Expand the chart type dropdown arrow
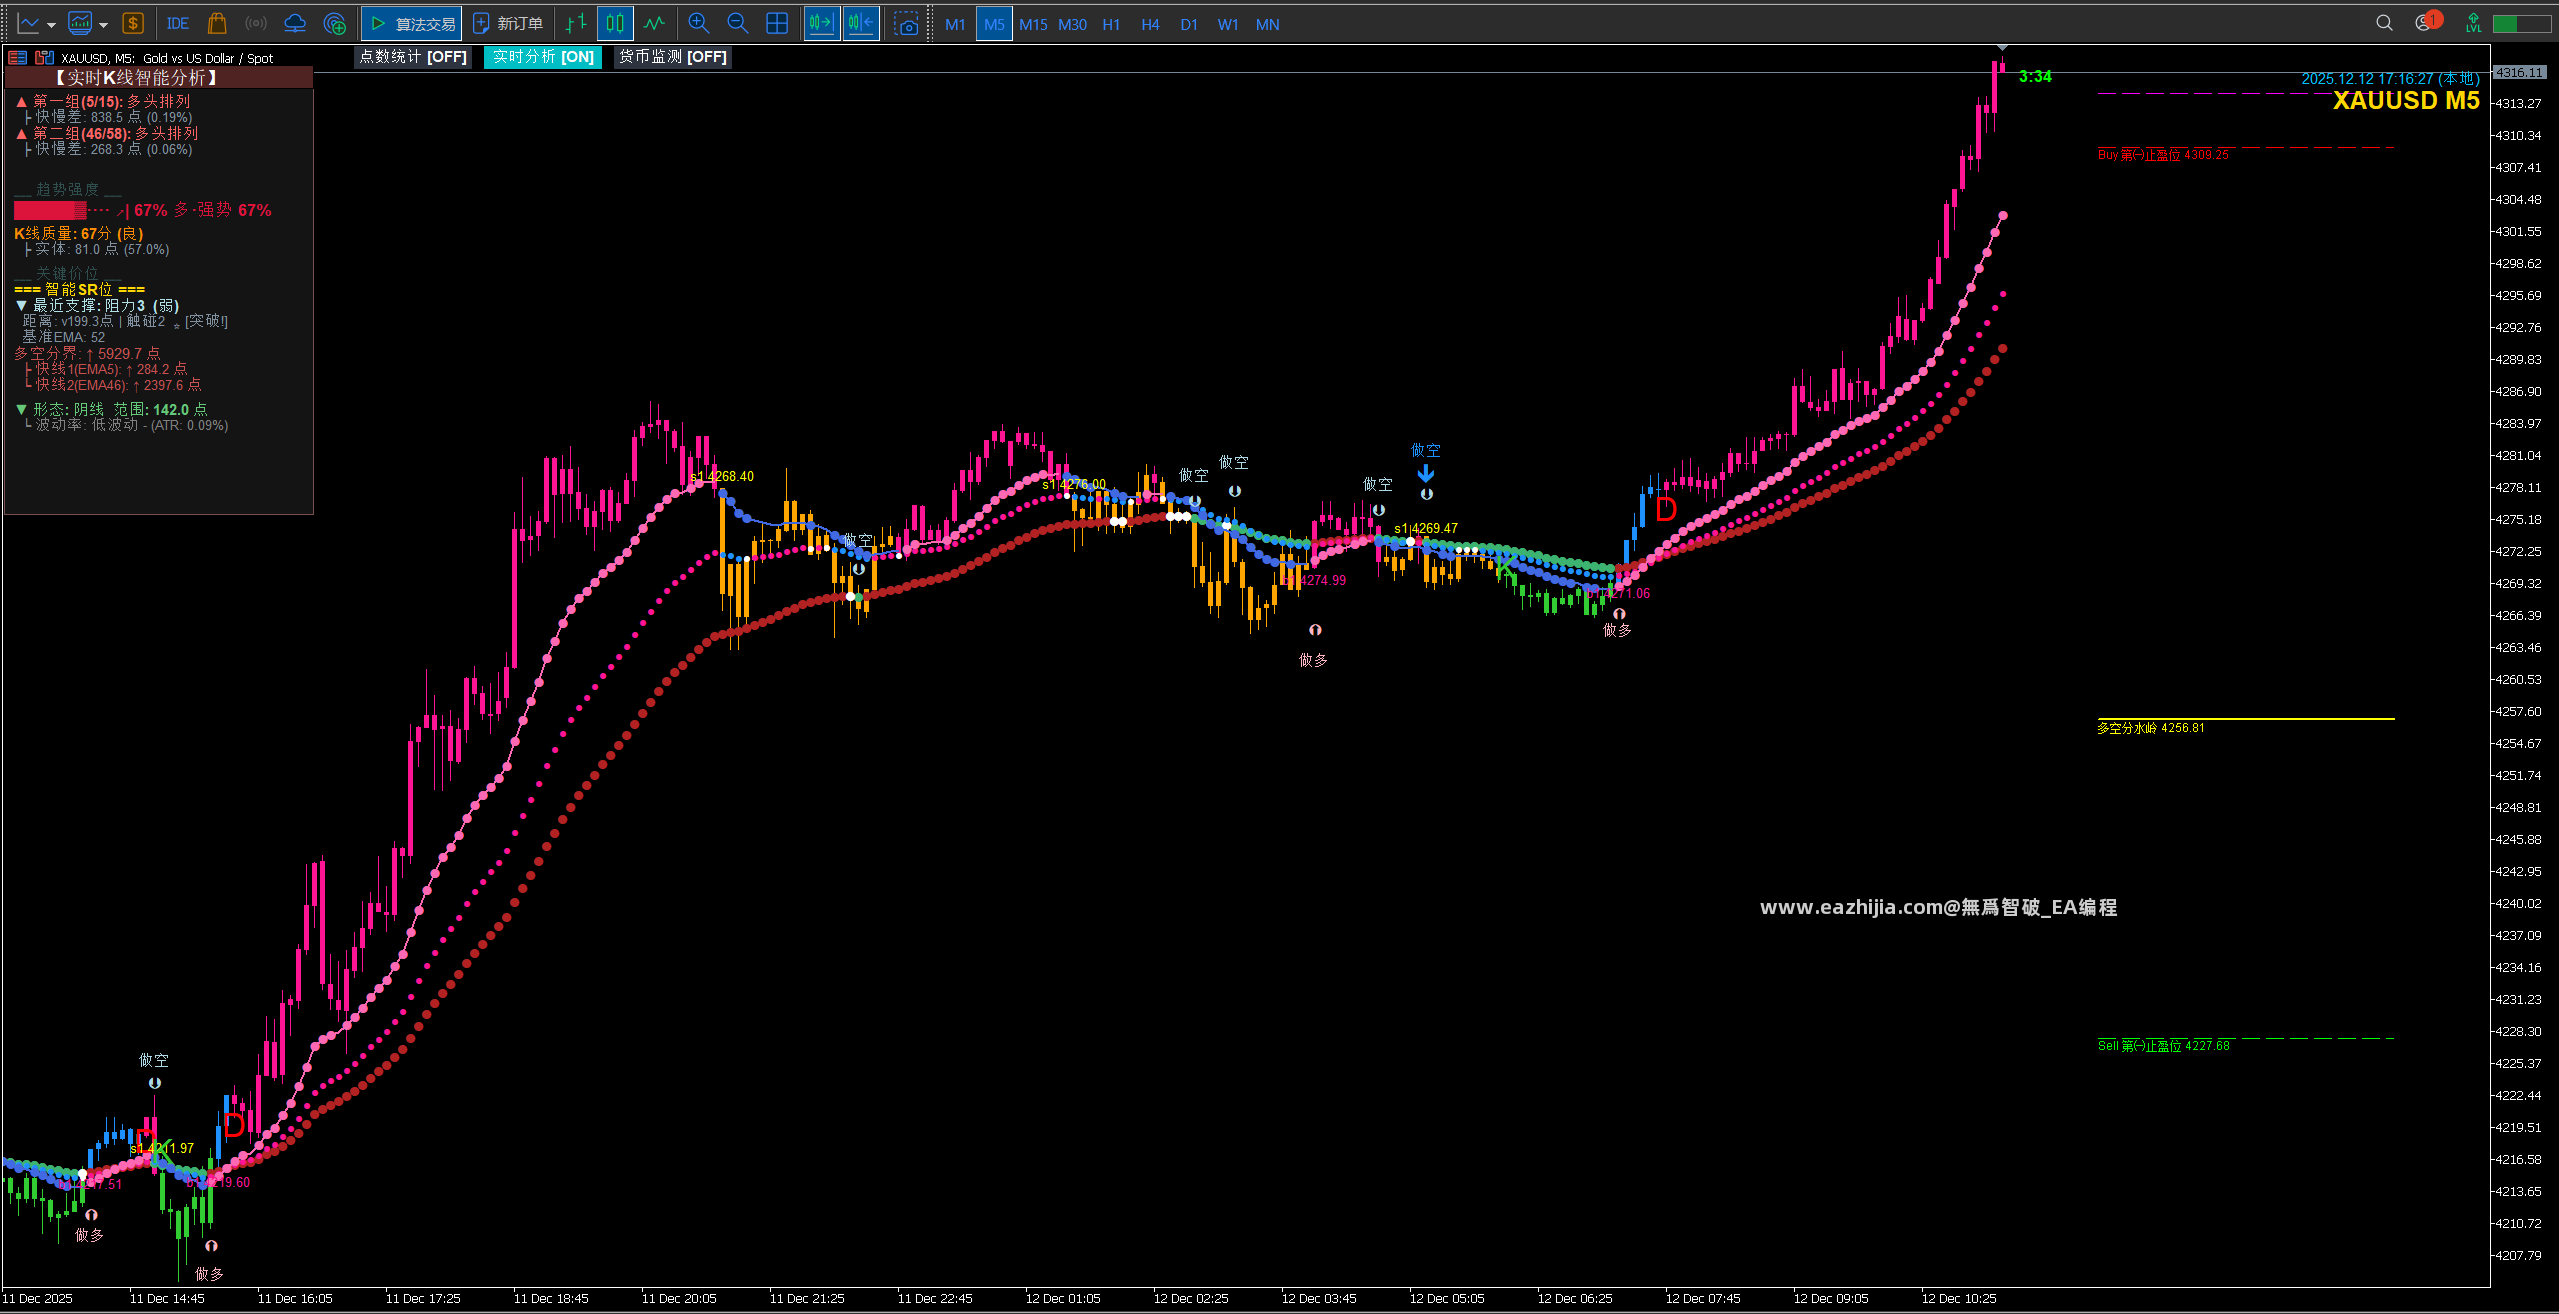This screenshot has height=1314, width=2559. 51,25
